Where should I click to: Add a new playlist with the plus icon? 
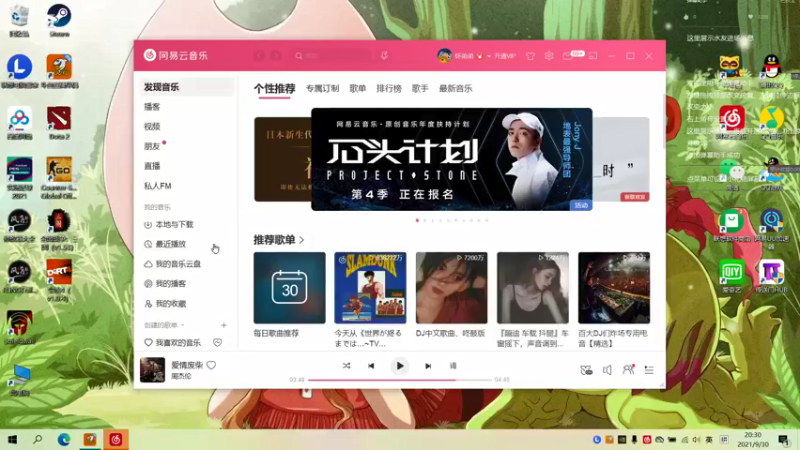223,325
